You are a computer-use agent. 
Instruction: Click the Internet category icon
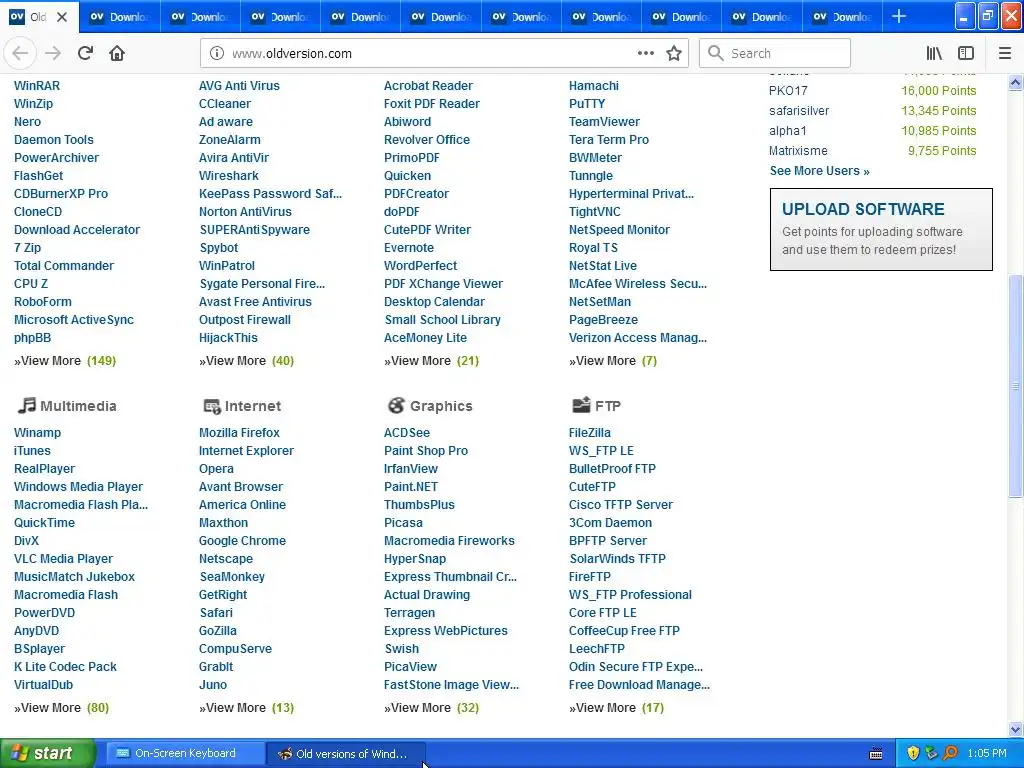point(212,406)
